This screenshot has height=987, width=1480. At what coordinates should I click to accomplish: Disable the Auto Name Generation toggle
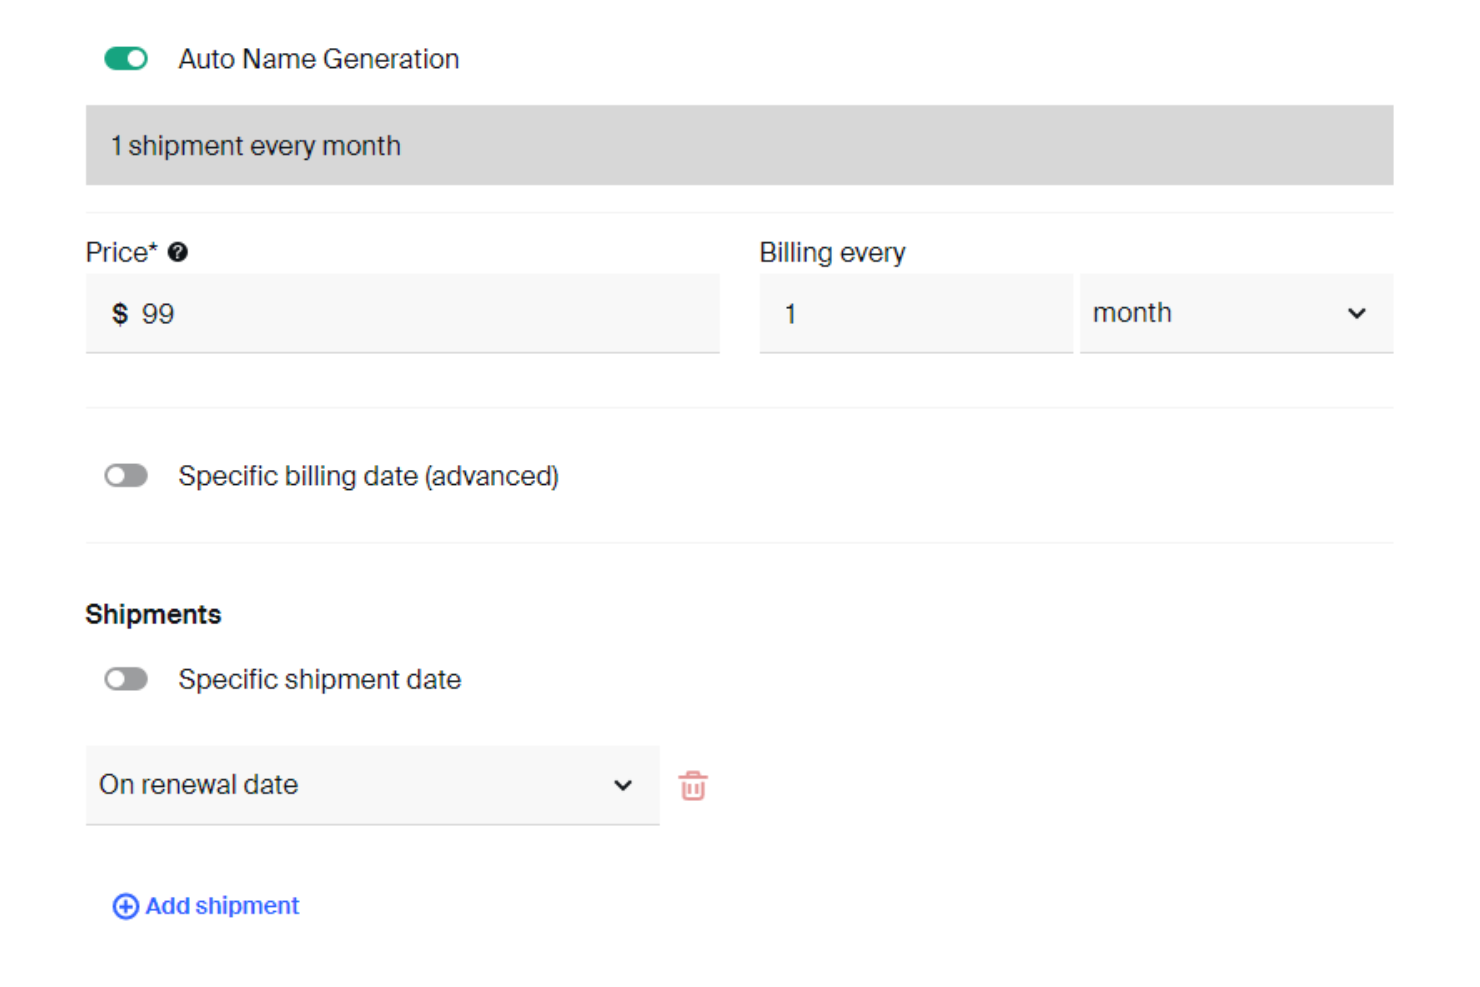coord(126,59)
